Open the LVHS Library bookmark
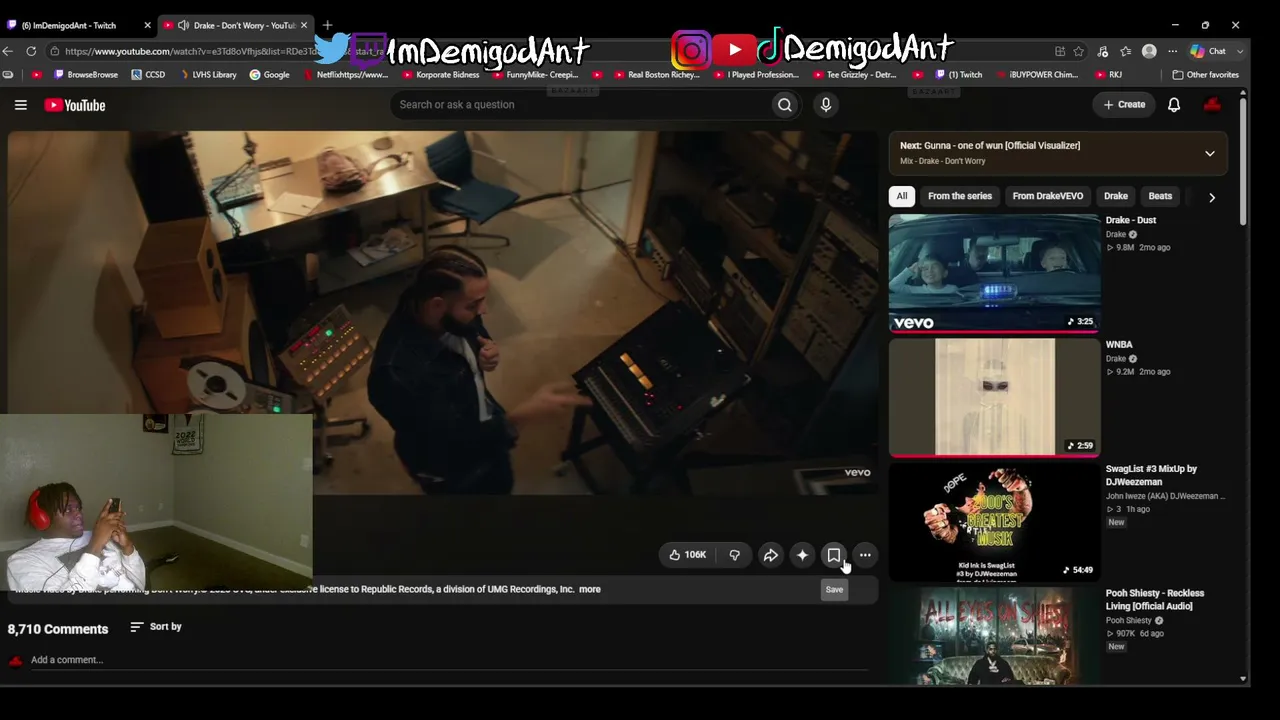Screen dimensions: 1280x720 [x=208, y=75]
